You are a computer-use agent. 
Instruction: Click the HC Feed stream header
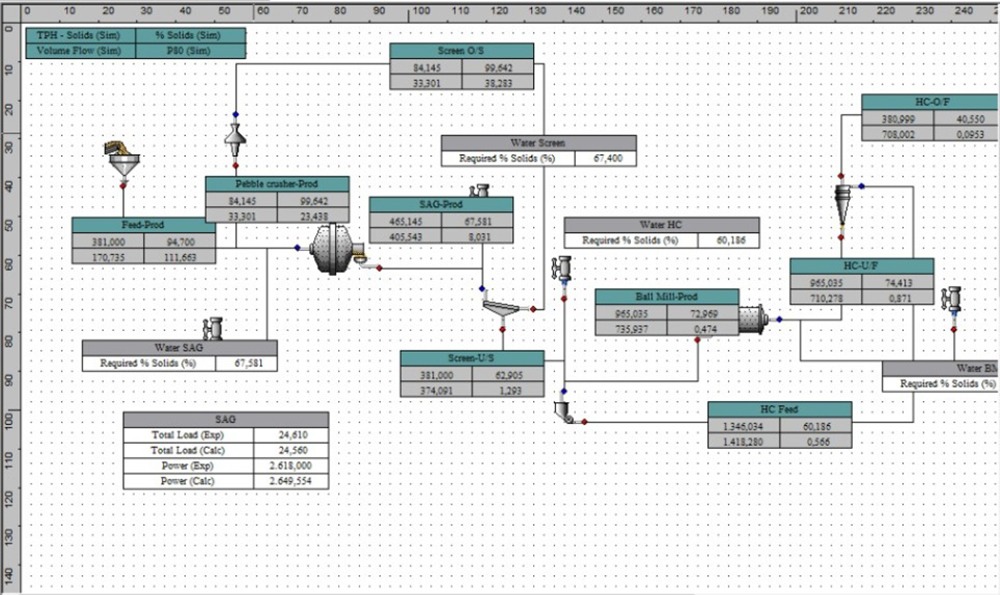pos(779,409)
